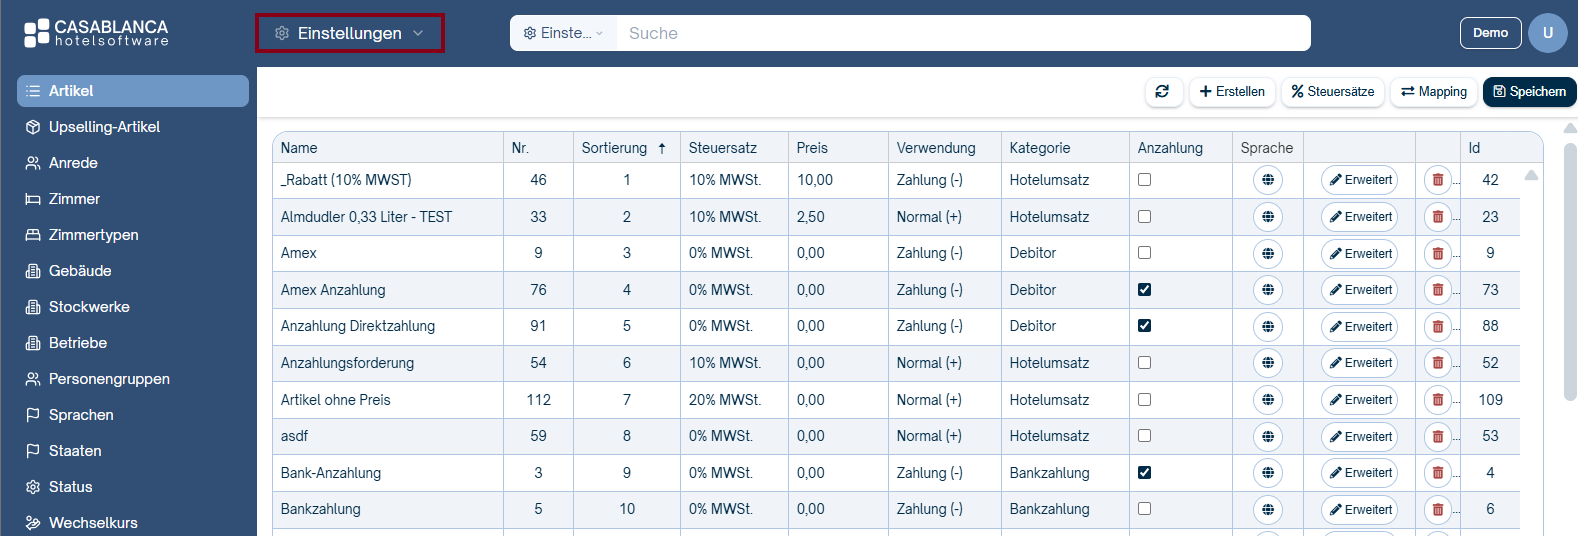Open Upselling-Artikel in the sidebar

(x=133, y=127)
